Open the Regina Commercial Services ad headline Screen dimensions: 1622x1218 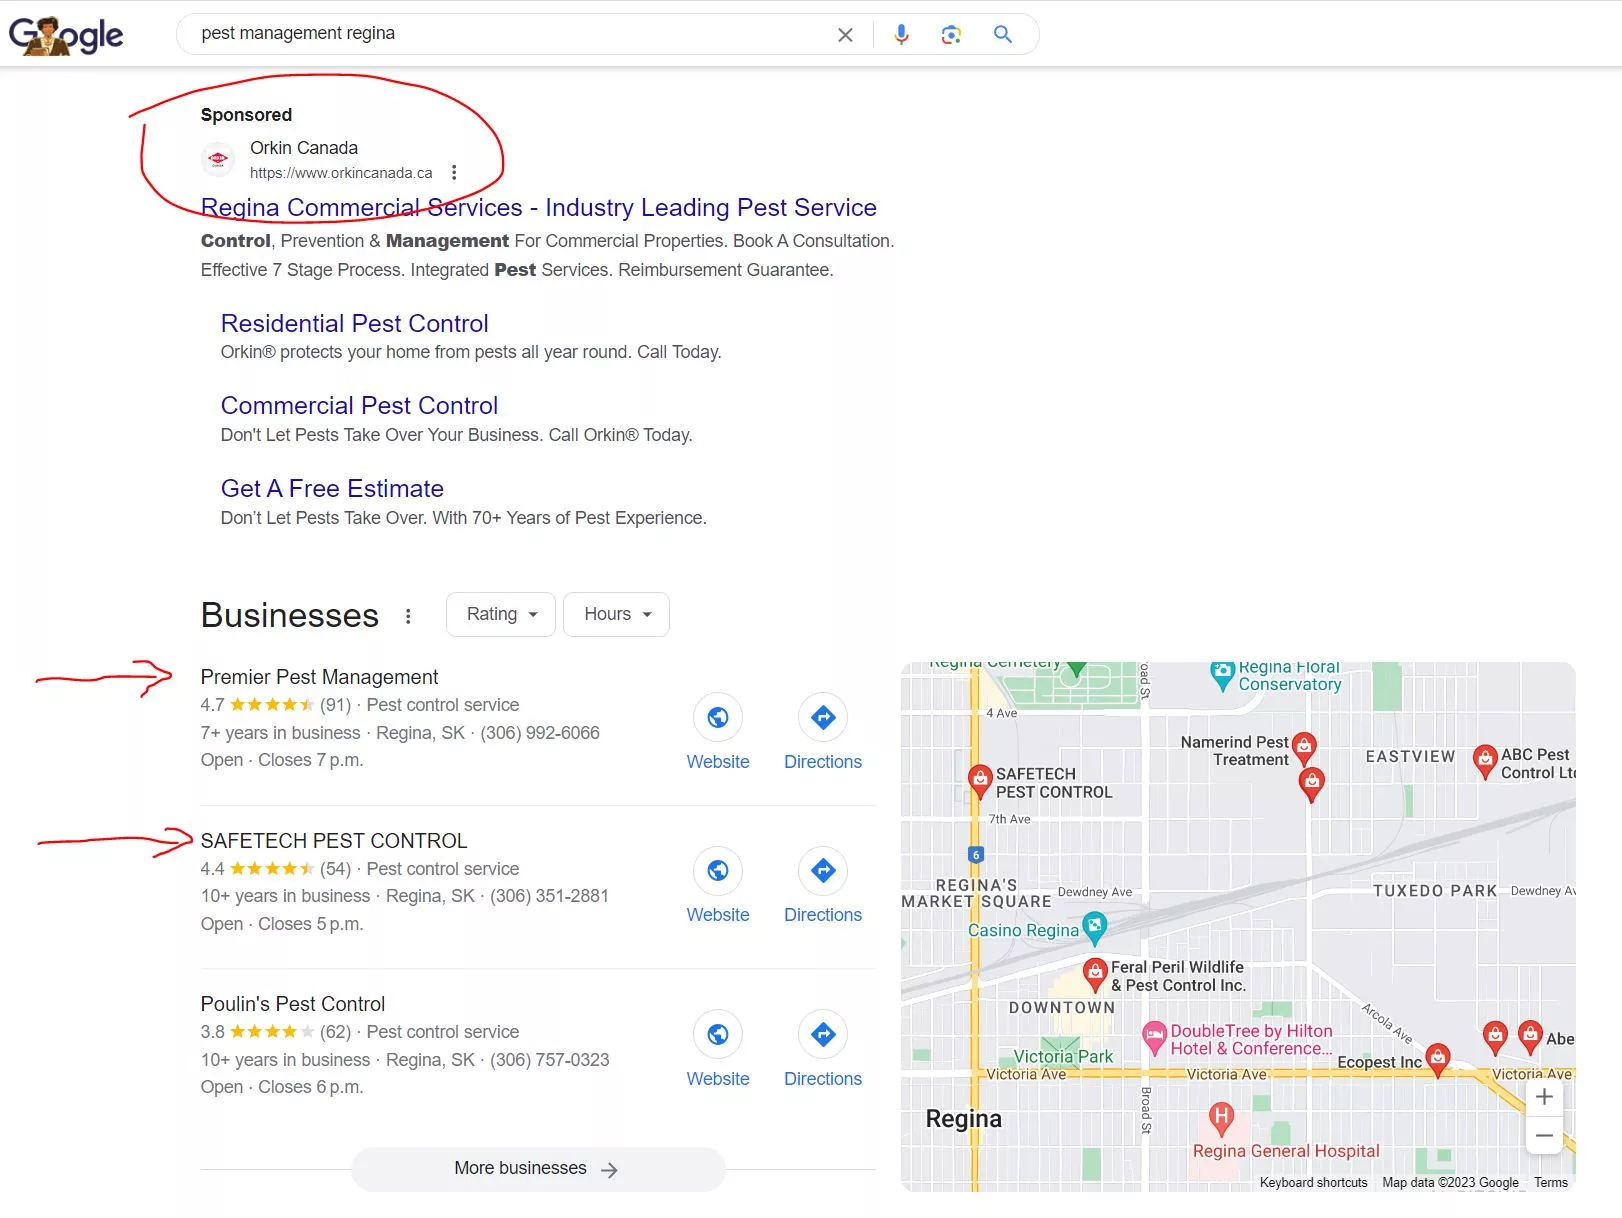[x=539, y=208]
